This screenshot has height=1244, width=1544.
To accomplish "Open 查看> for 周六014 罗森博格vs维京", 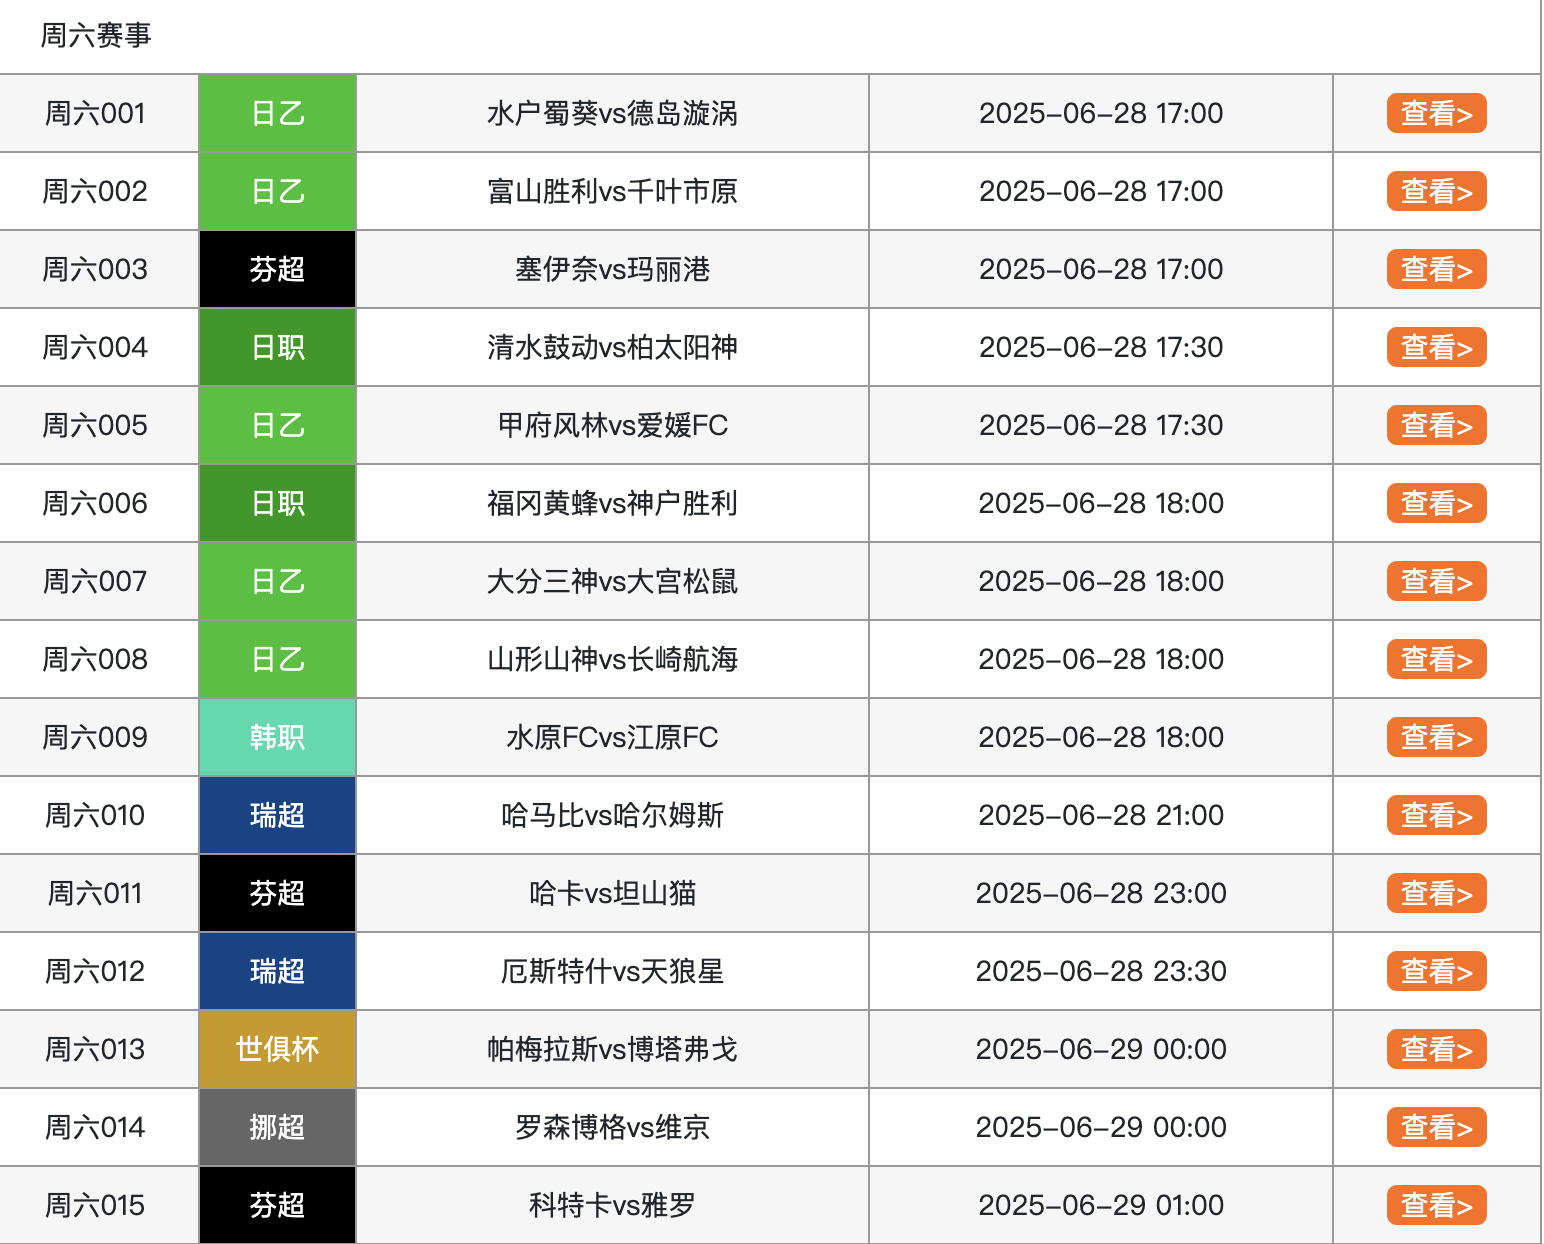I will pyautogui.click(x=1436, y=1127).
